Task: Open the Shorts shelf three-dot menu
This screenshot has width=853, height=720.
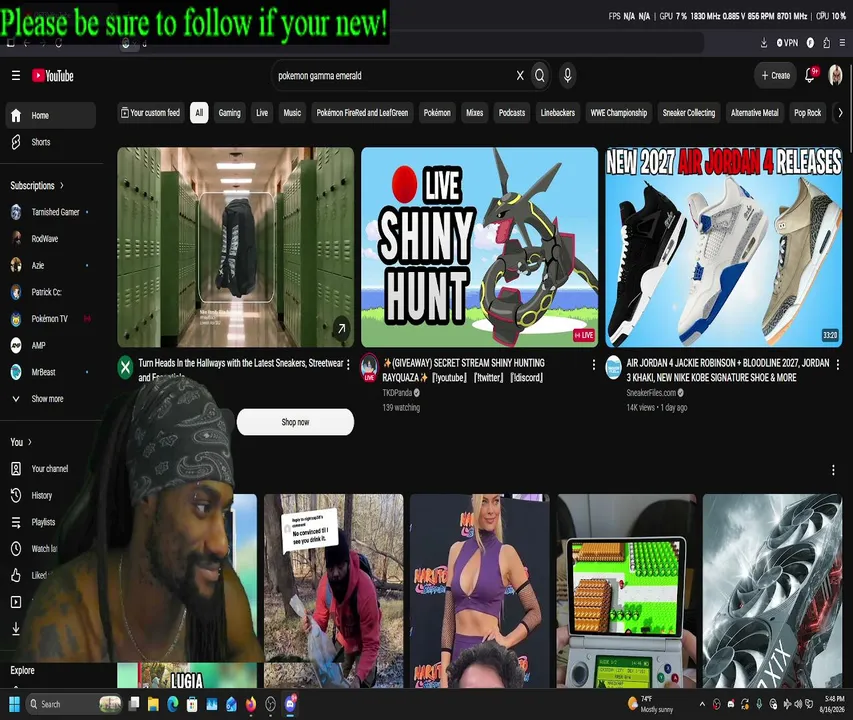Action: tap(833, 470)
